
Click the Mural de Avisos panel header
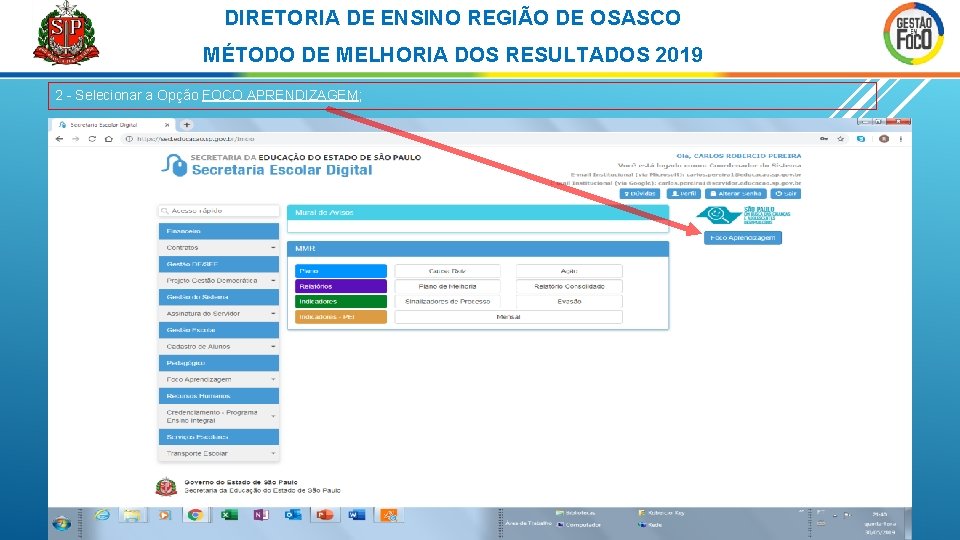(478, 212)
